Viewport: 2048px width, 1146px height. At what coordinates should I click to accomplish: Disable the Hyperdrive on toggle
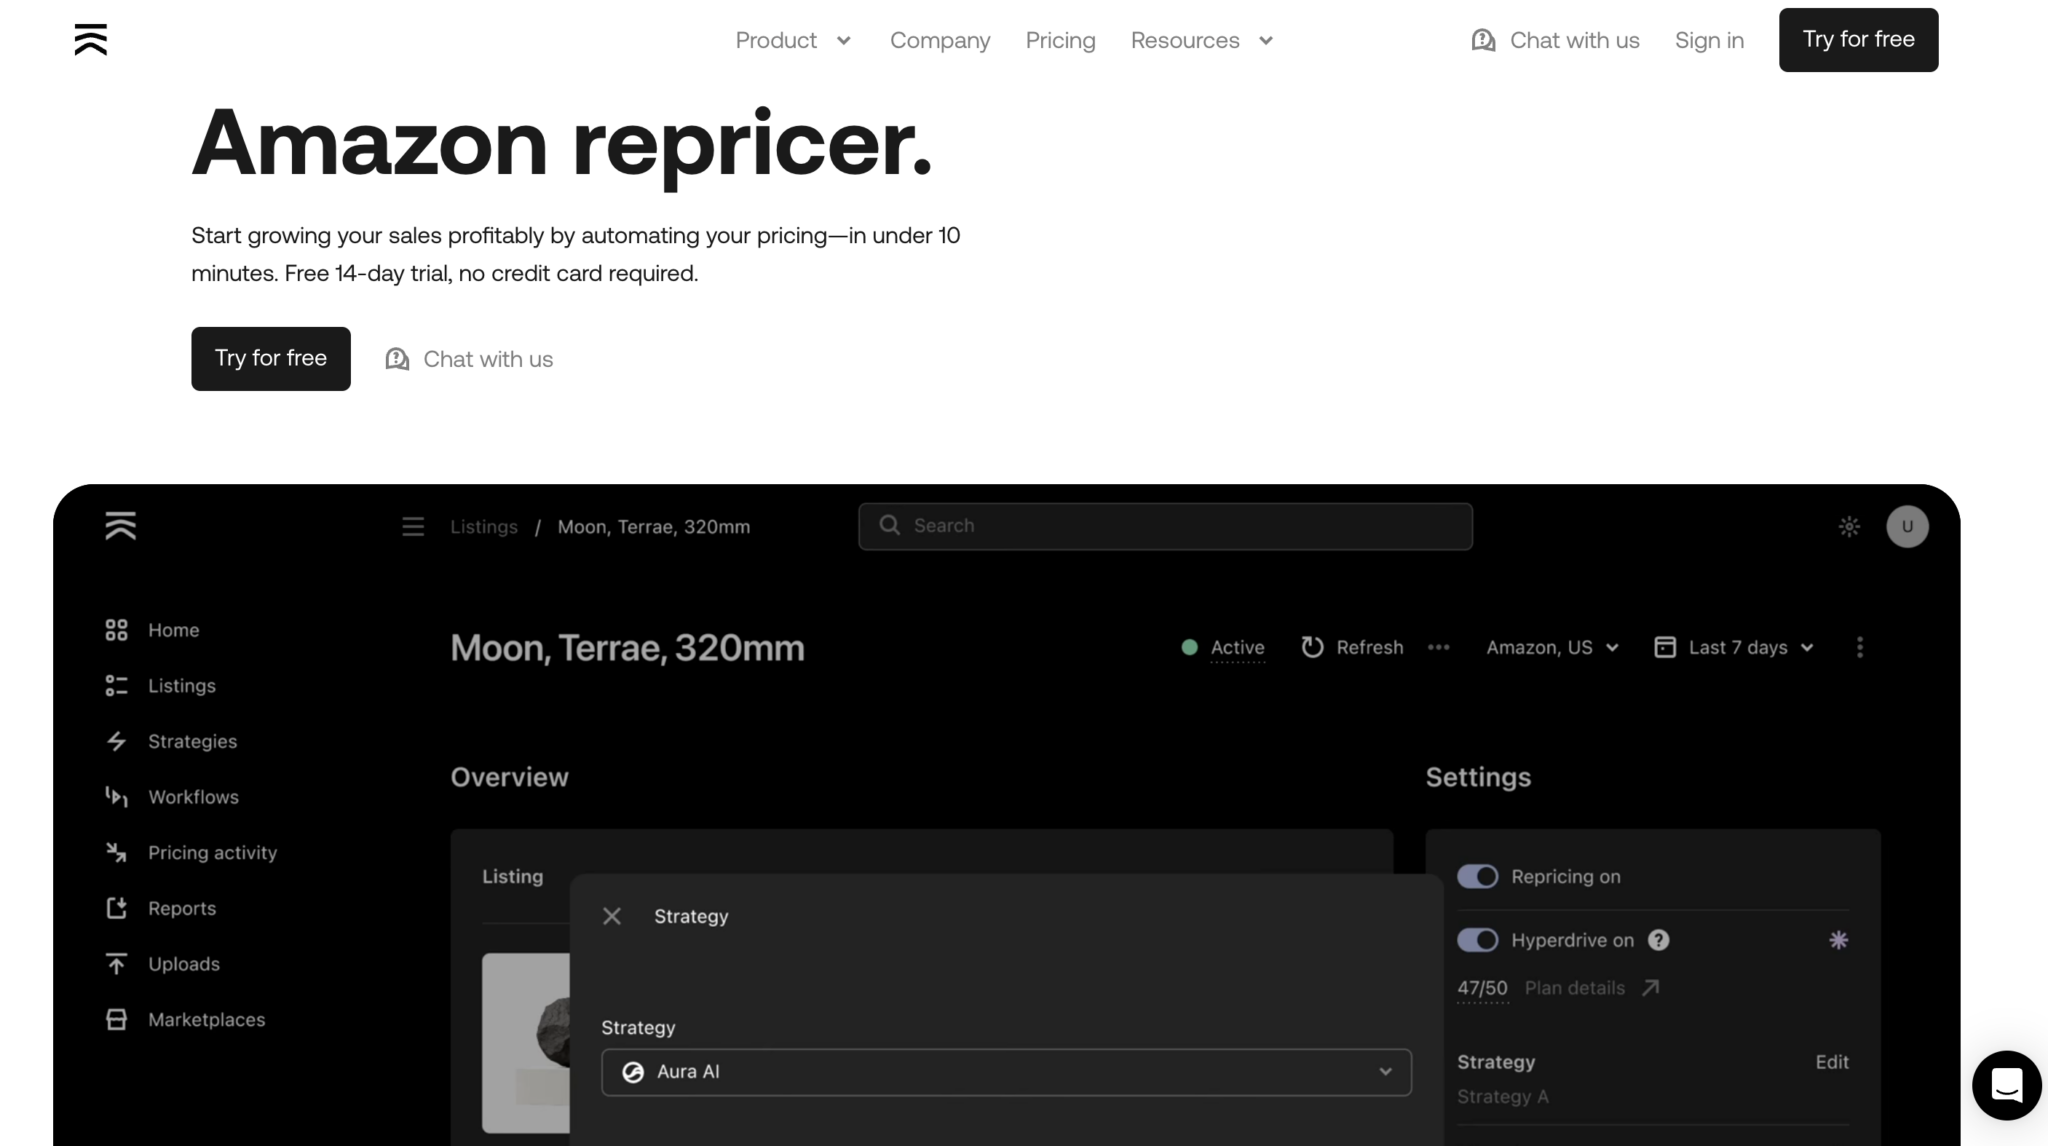coord(1478,940)
